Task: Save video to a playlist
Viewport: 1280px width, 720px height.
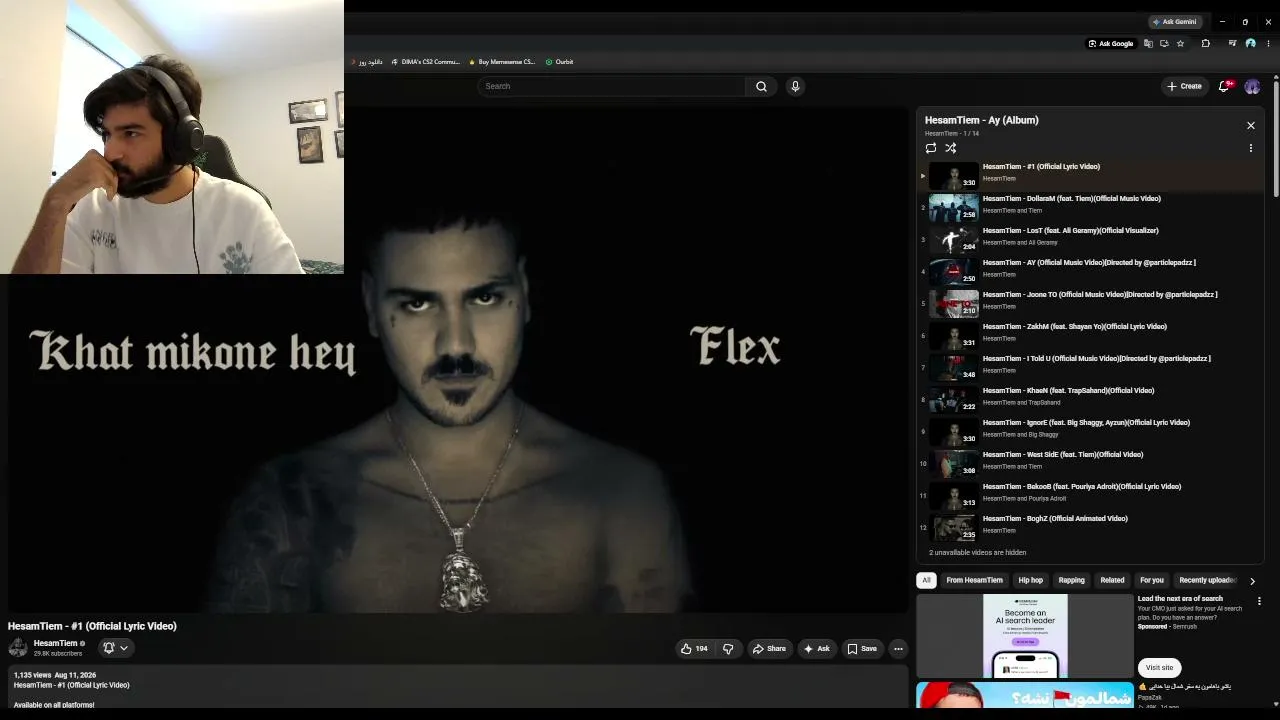Action: (x=862, y=648)
